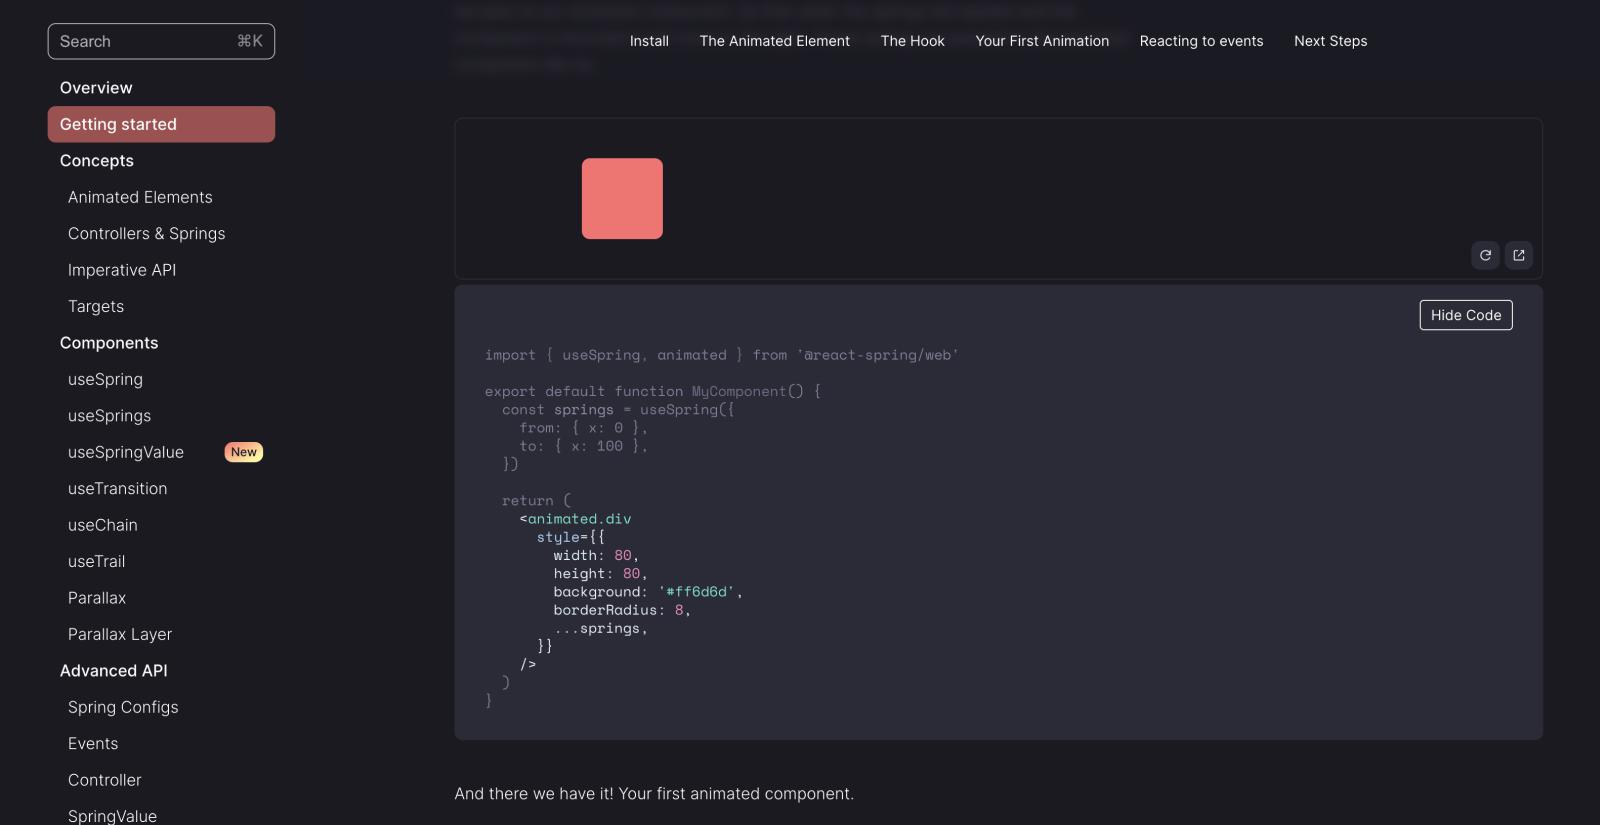Go to The Animated Element section
Screen dimensions: 1600x825
point(774,41)
